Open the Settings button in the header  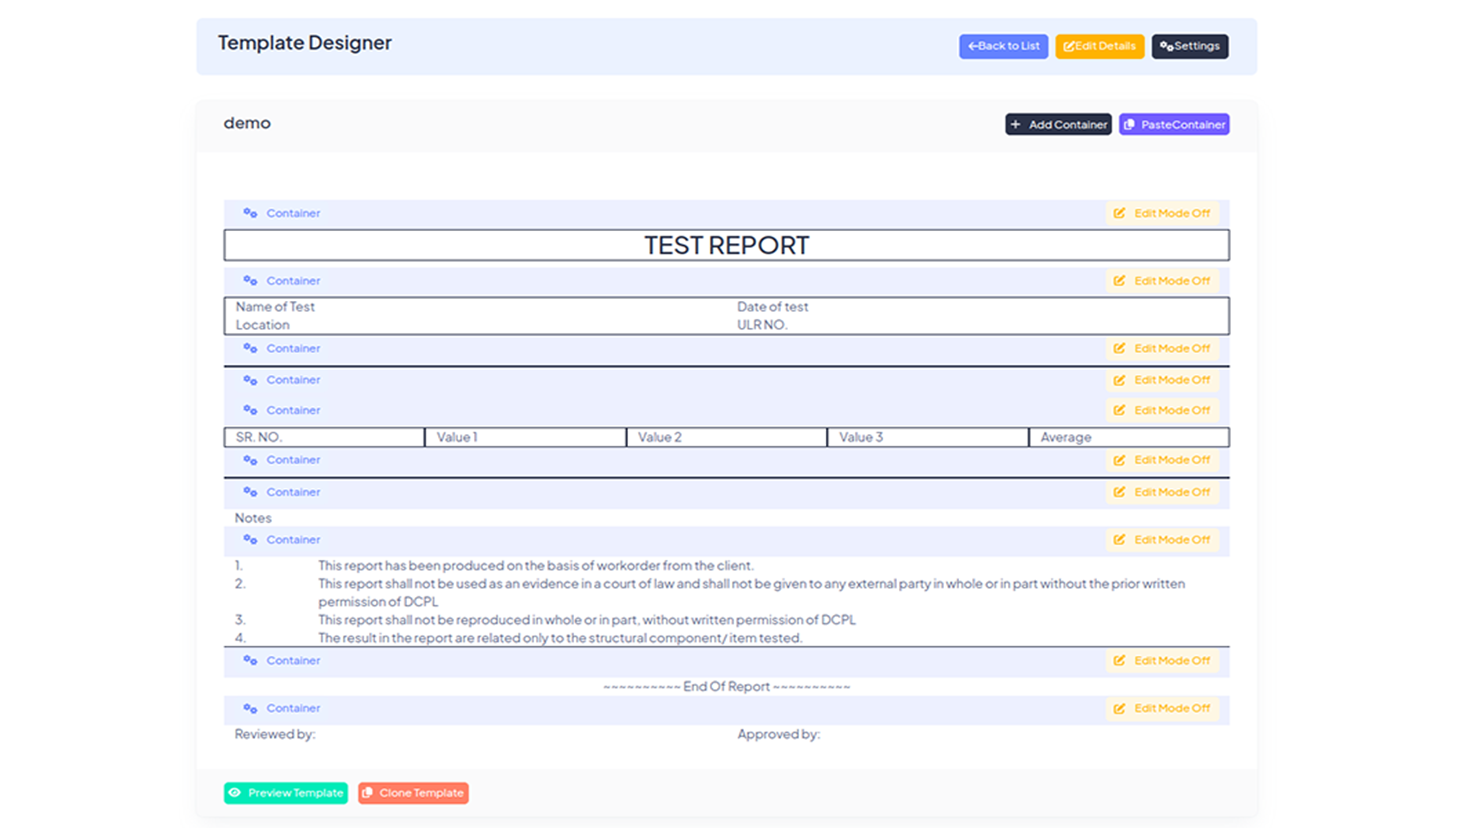coord(1189,46)
